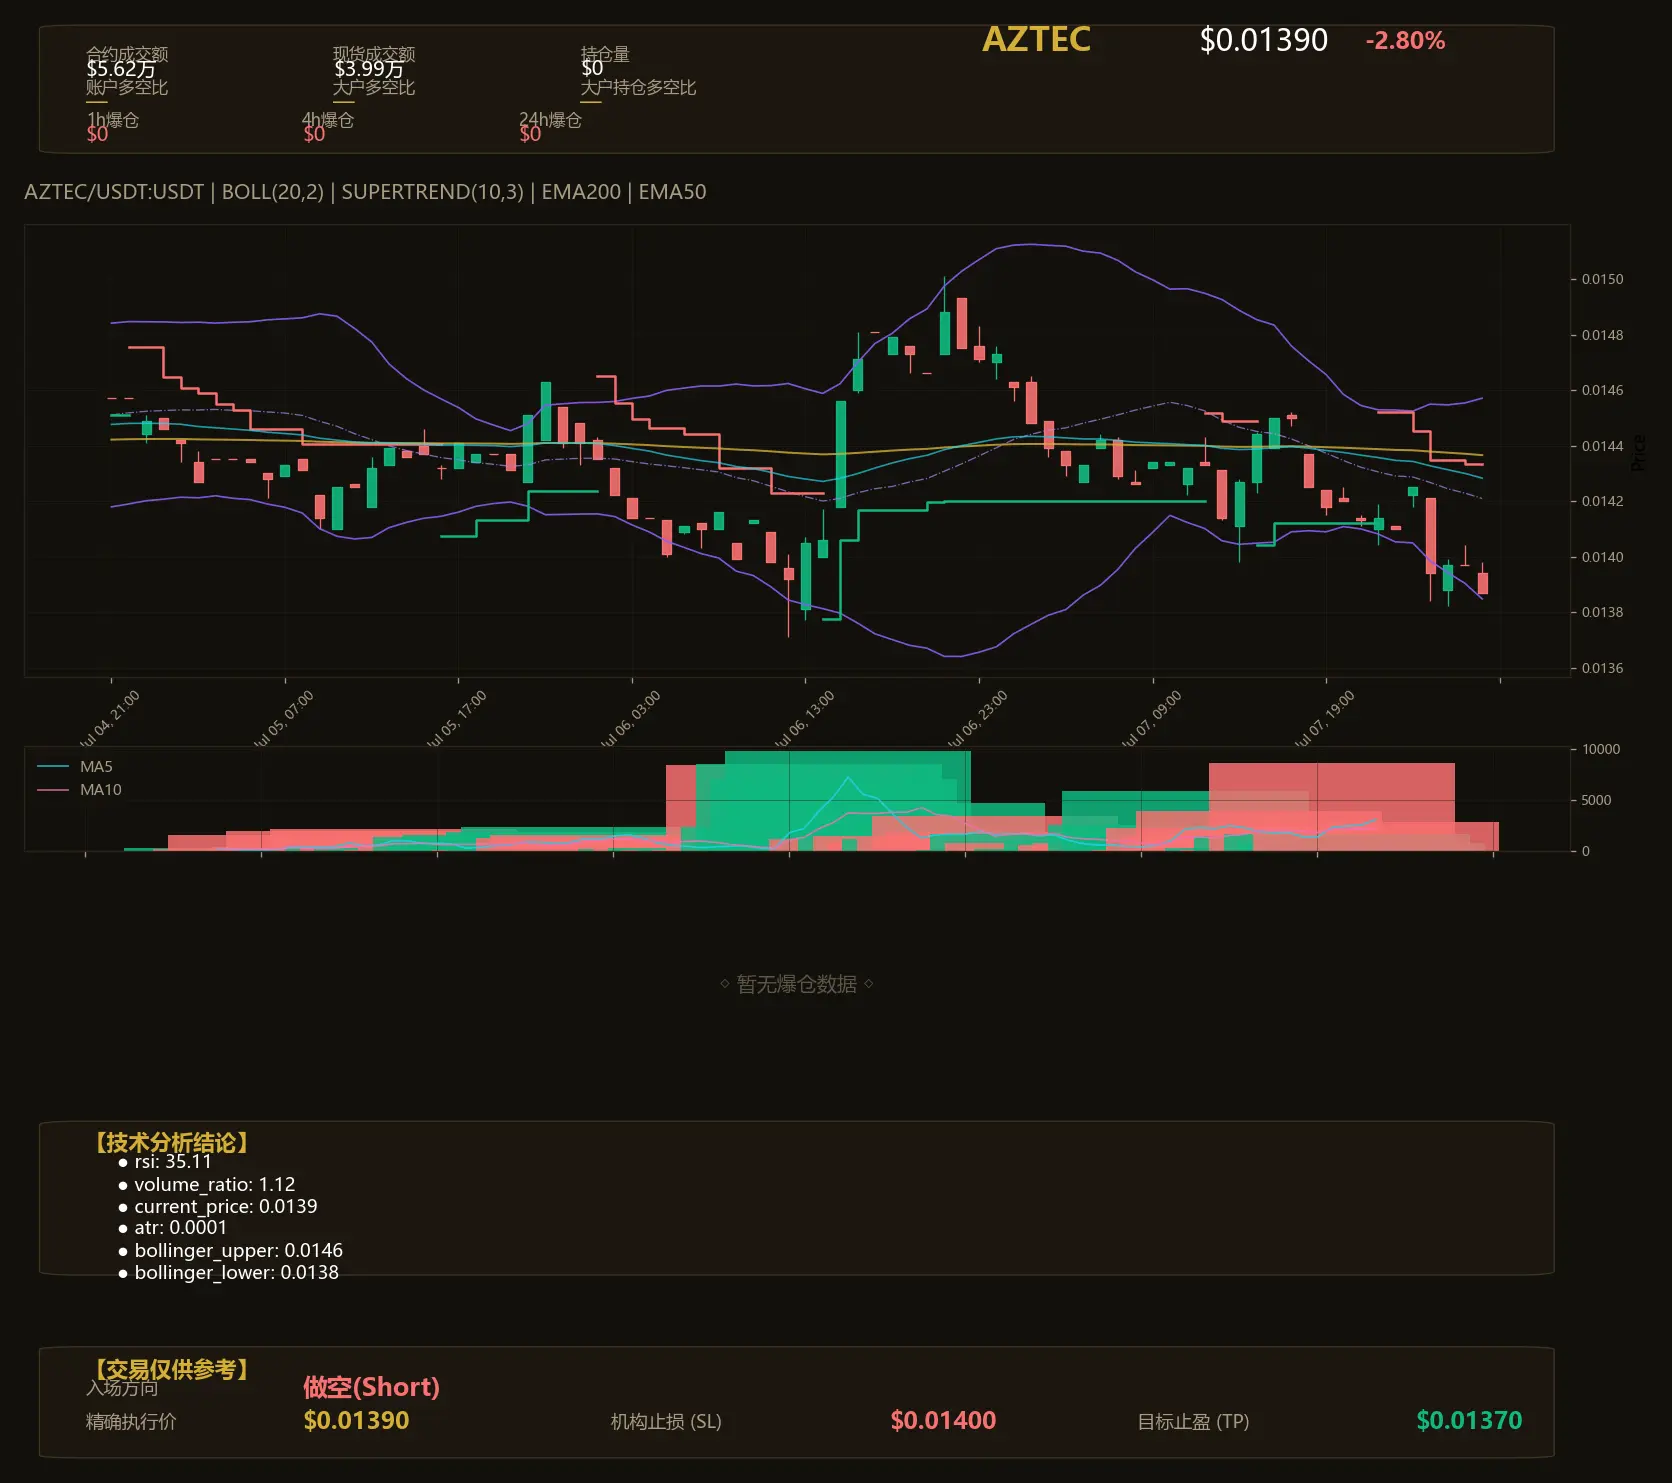Click the MA5 legend entry
Viewport: 1672px width, 1483px height.
pos(75,767)
